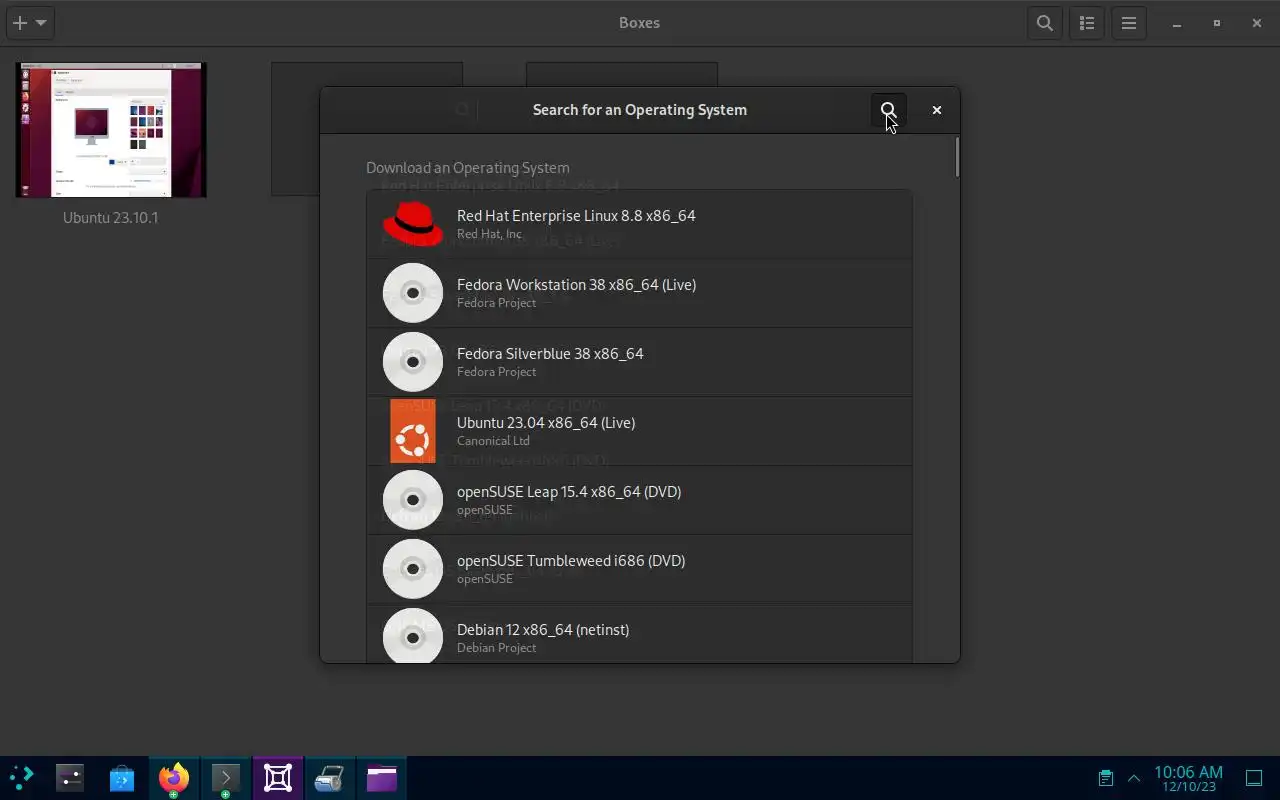Click the disc icon beside Debian 12

pyautogui.click(x=413, y=635)
